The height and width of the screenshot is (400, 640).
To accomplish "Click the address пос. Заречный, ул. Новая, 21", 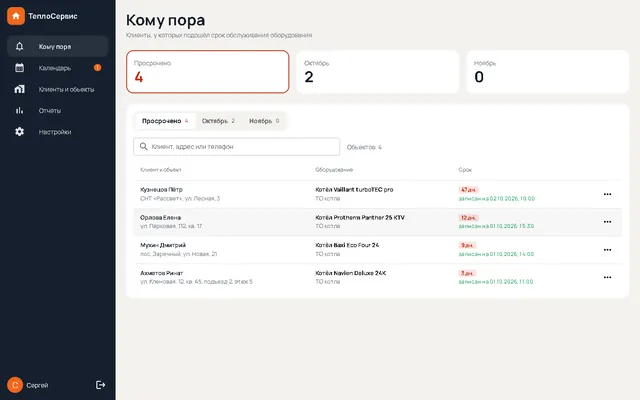I will [178, 254].
